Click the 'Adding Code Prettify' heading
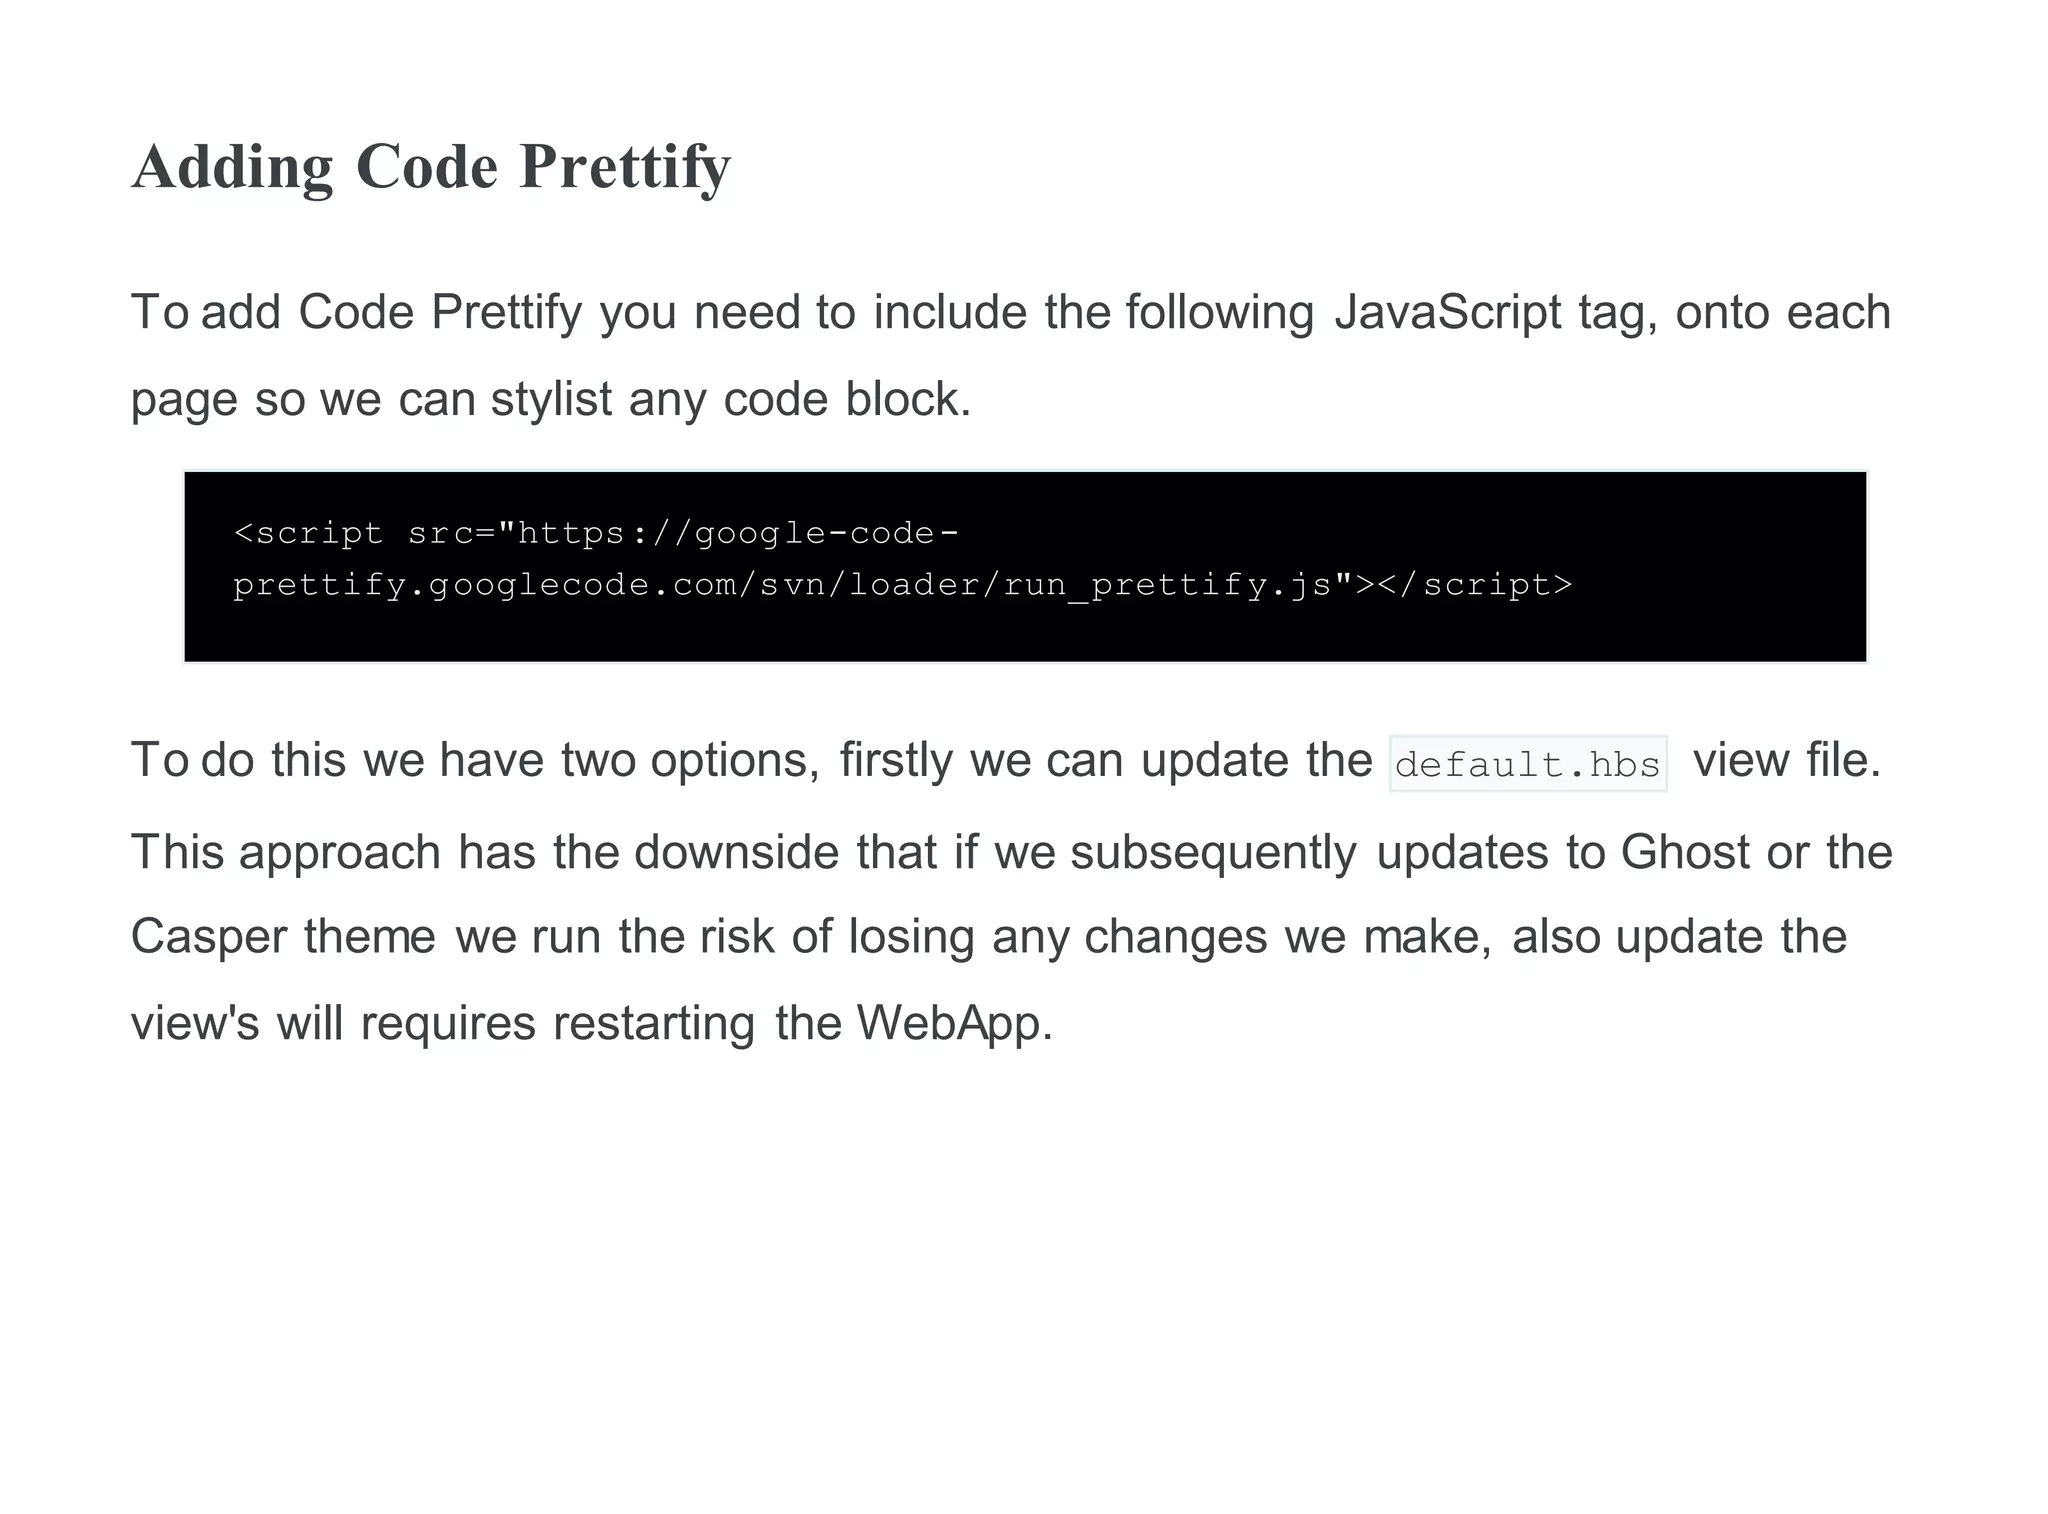 coord(431,167)
